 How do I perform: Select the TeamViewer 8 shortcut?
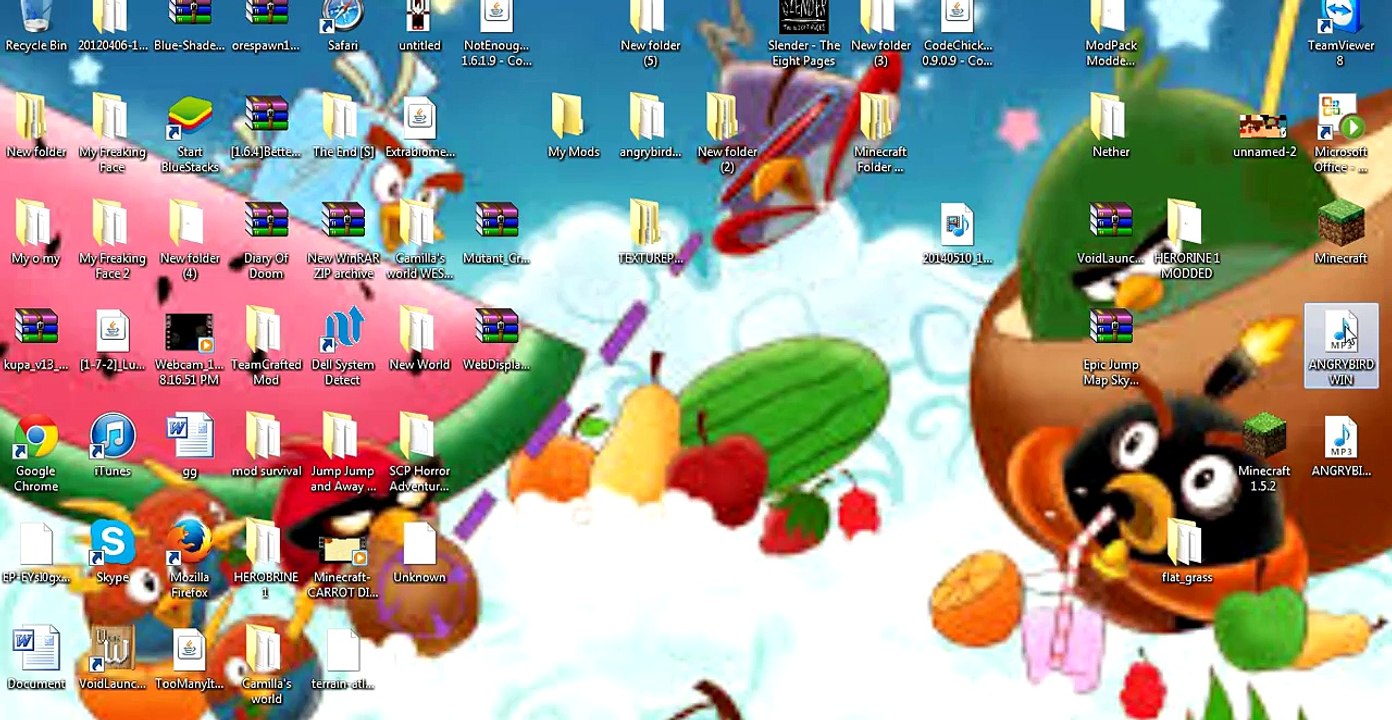coord(1341,34)
